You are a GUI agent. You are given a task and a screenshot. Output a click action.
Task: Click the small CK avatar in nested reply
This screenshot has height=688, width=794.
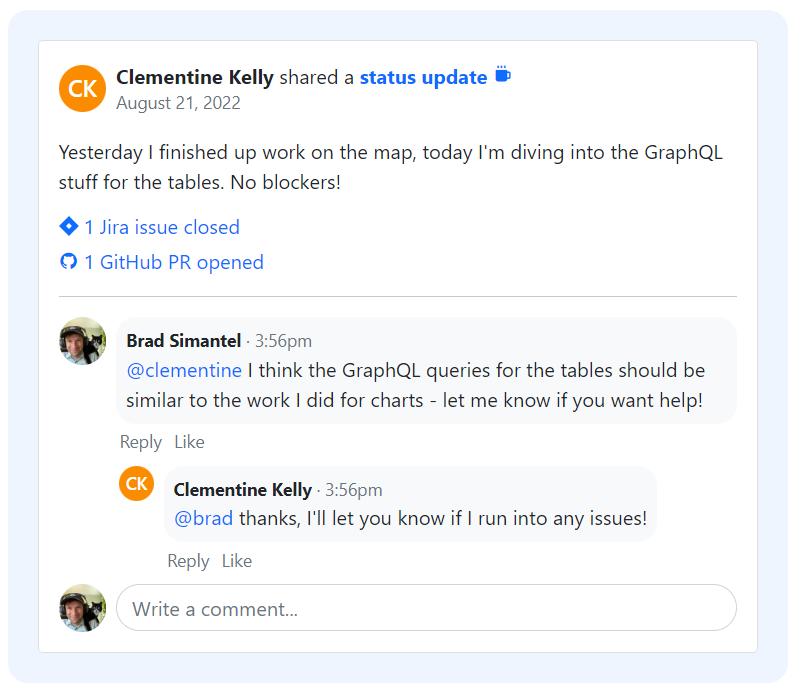click(137, 484)
